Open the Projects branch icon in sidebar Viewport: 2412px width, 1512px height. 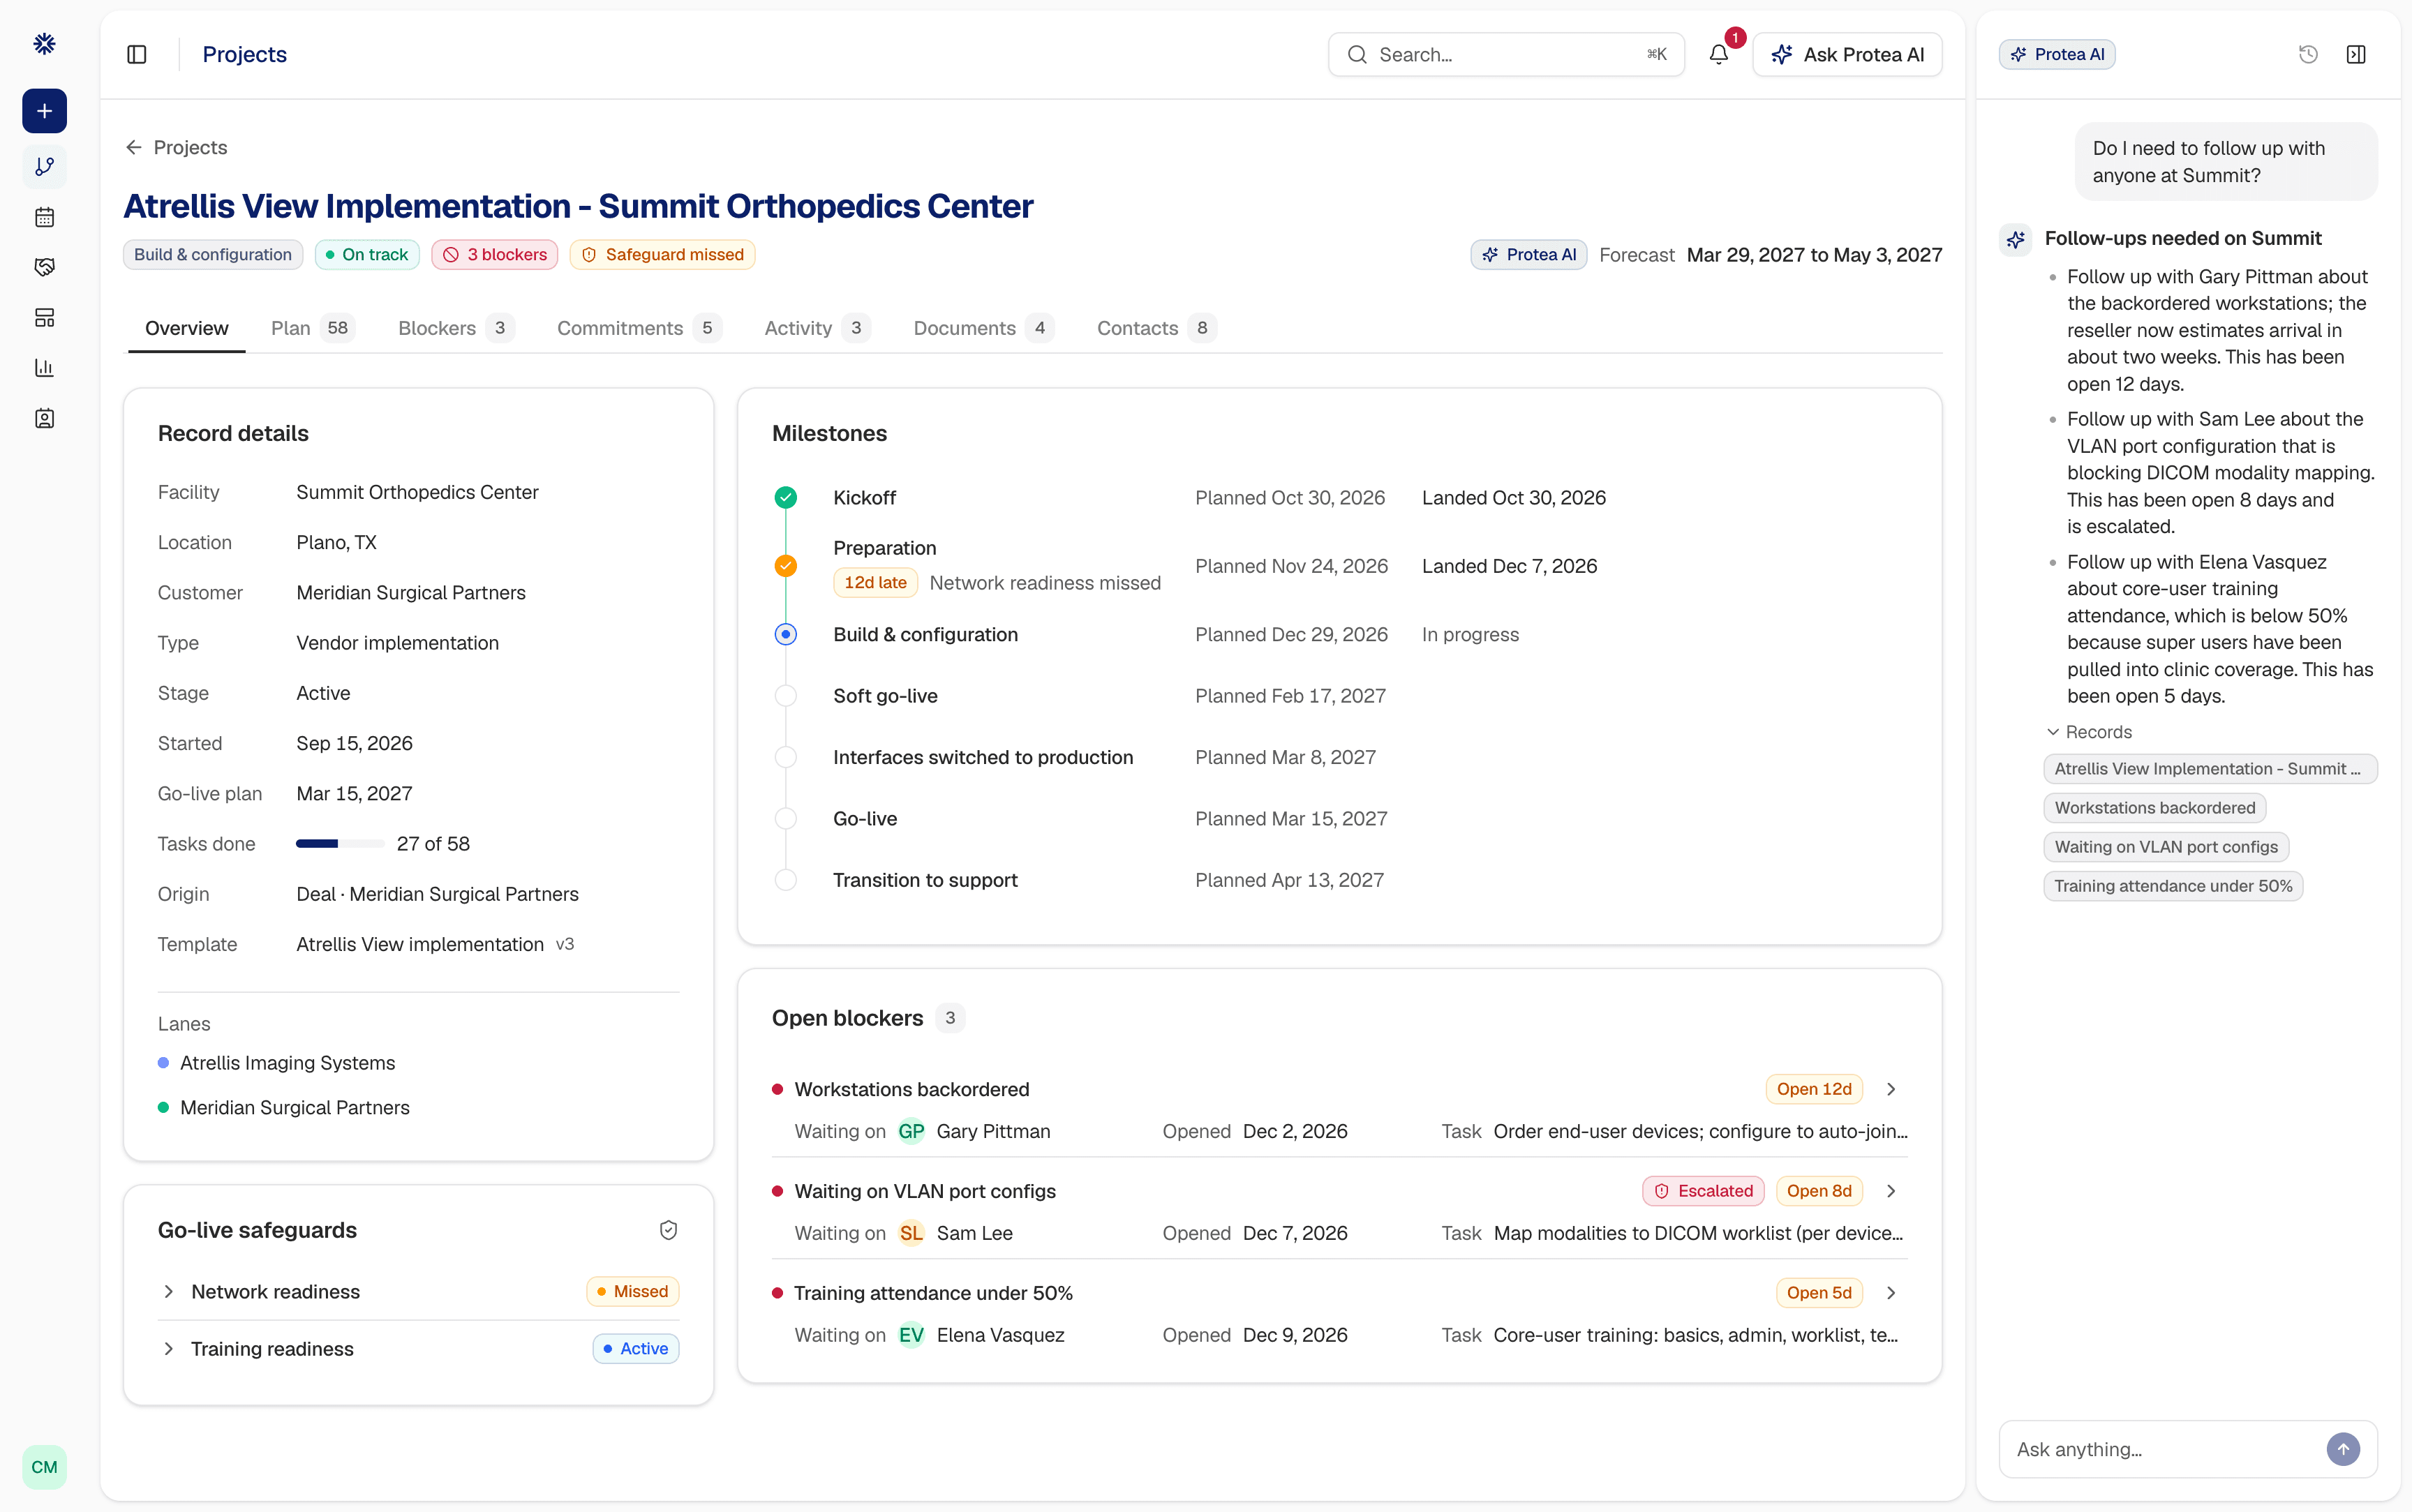click(44, 167)
